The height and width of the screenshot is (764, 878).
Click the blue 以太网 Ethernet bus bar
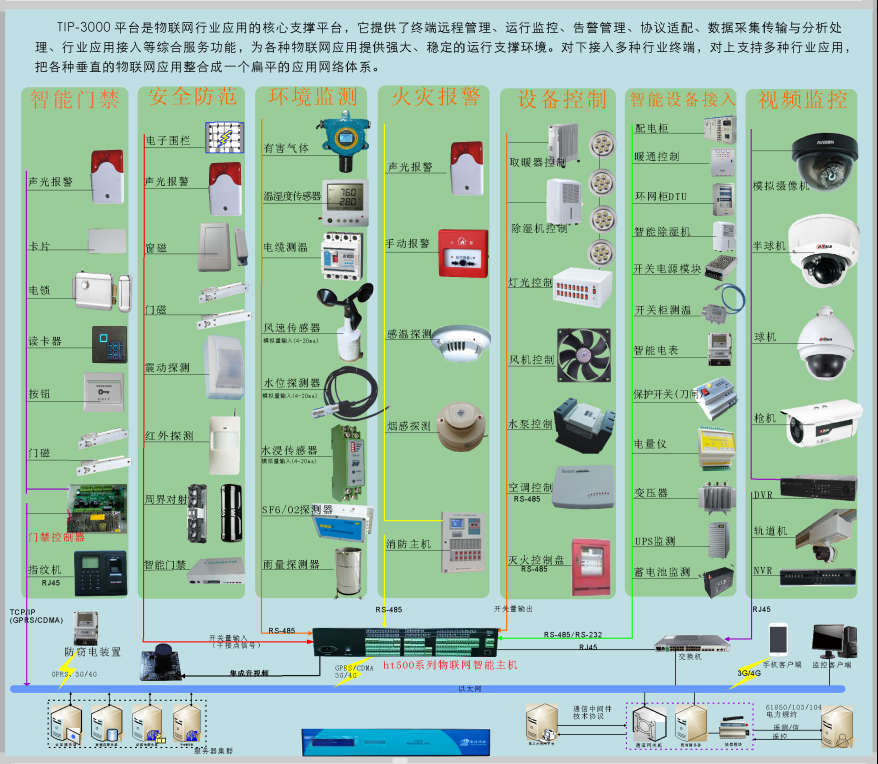(430, 688)
